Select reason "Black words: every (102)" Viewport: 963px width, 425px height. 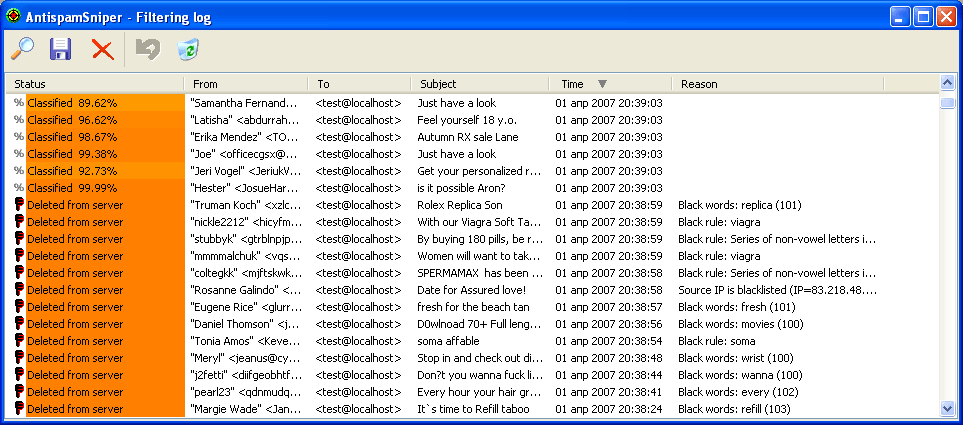738,392
